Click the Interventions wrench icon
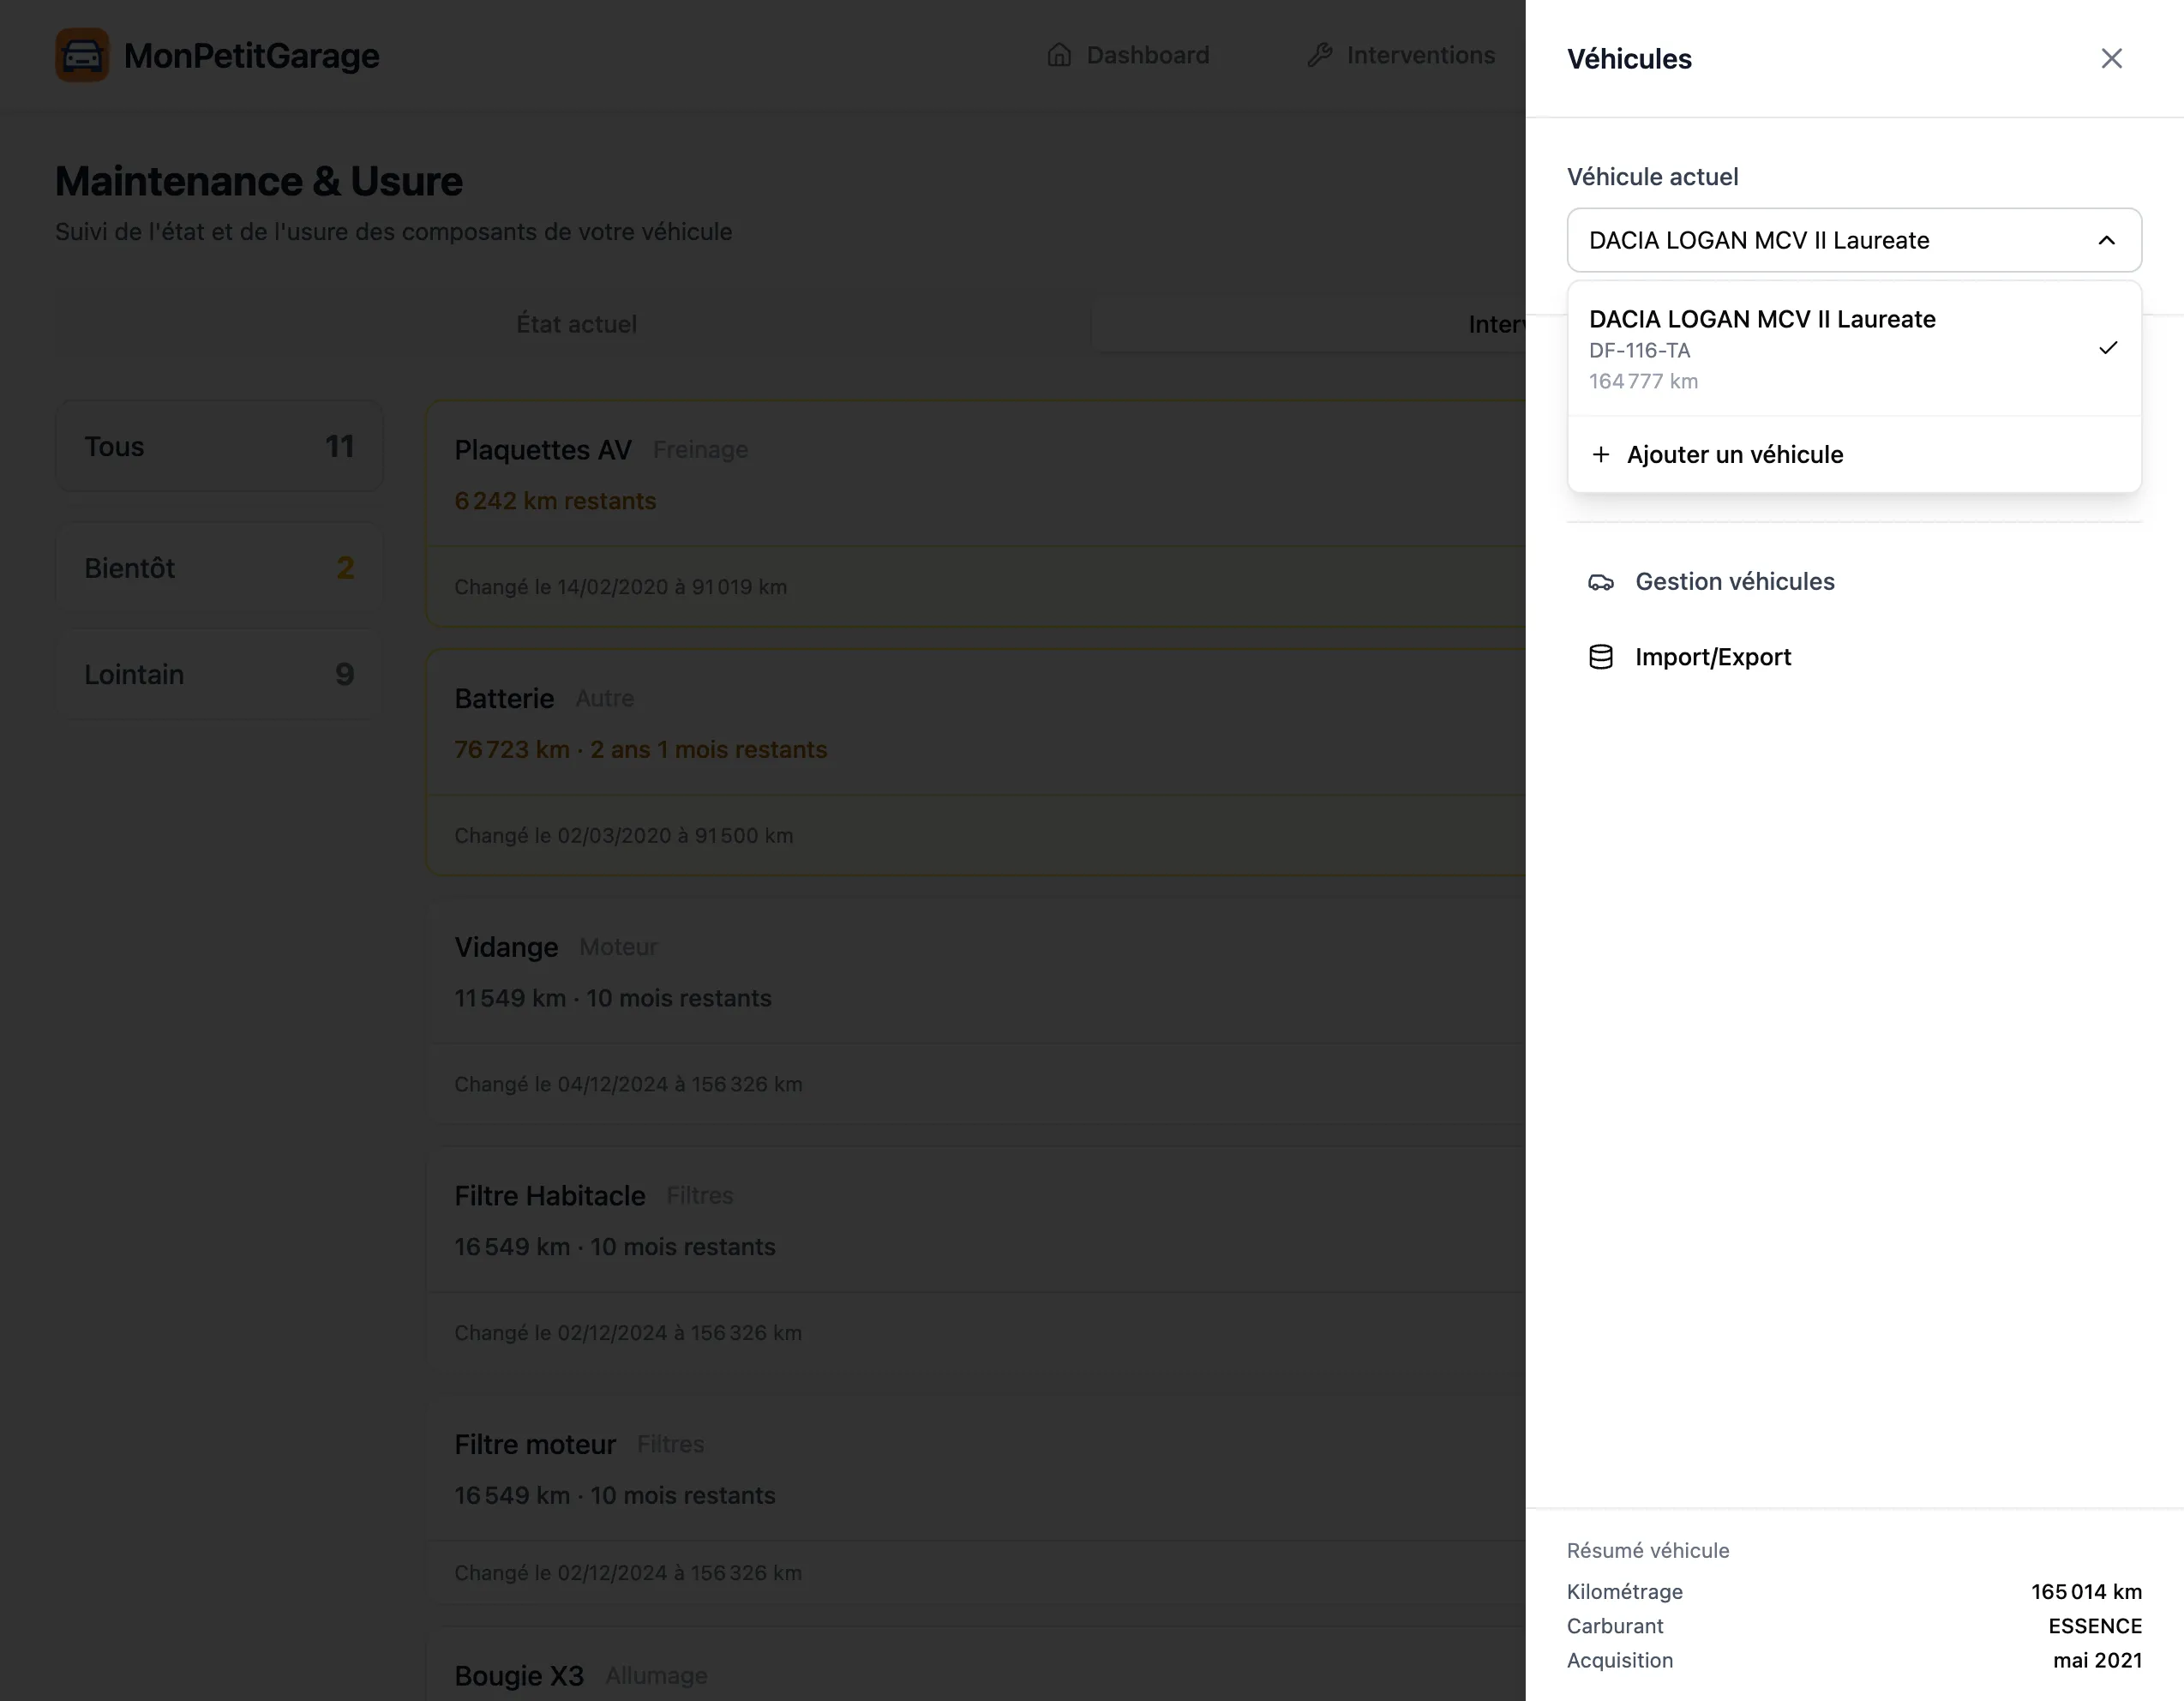 1320,55
